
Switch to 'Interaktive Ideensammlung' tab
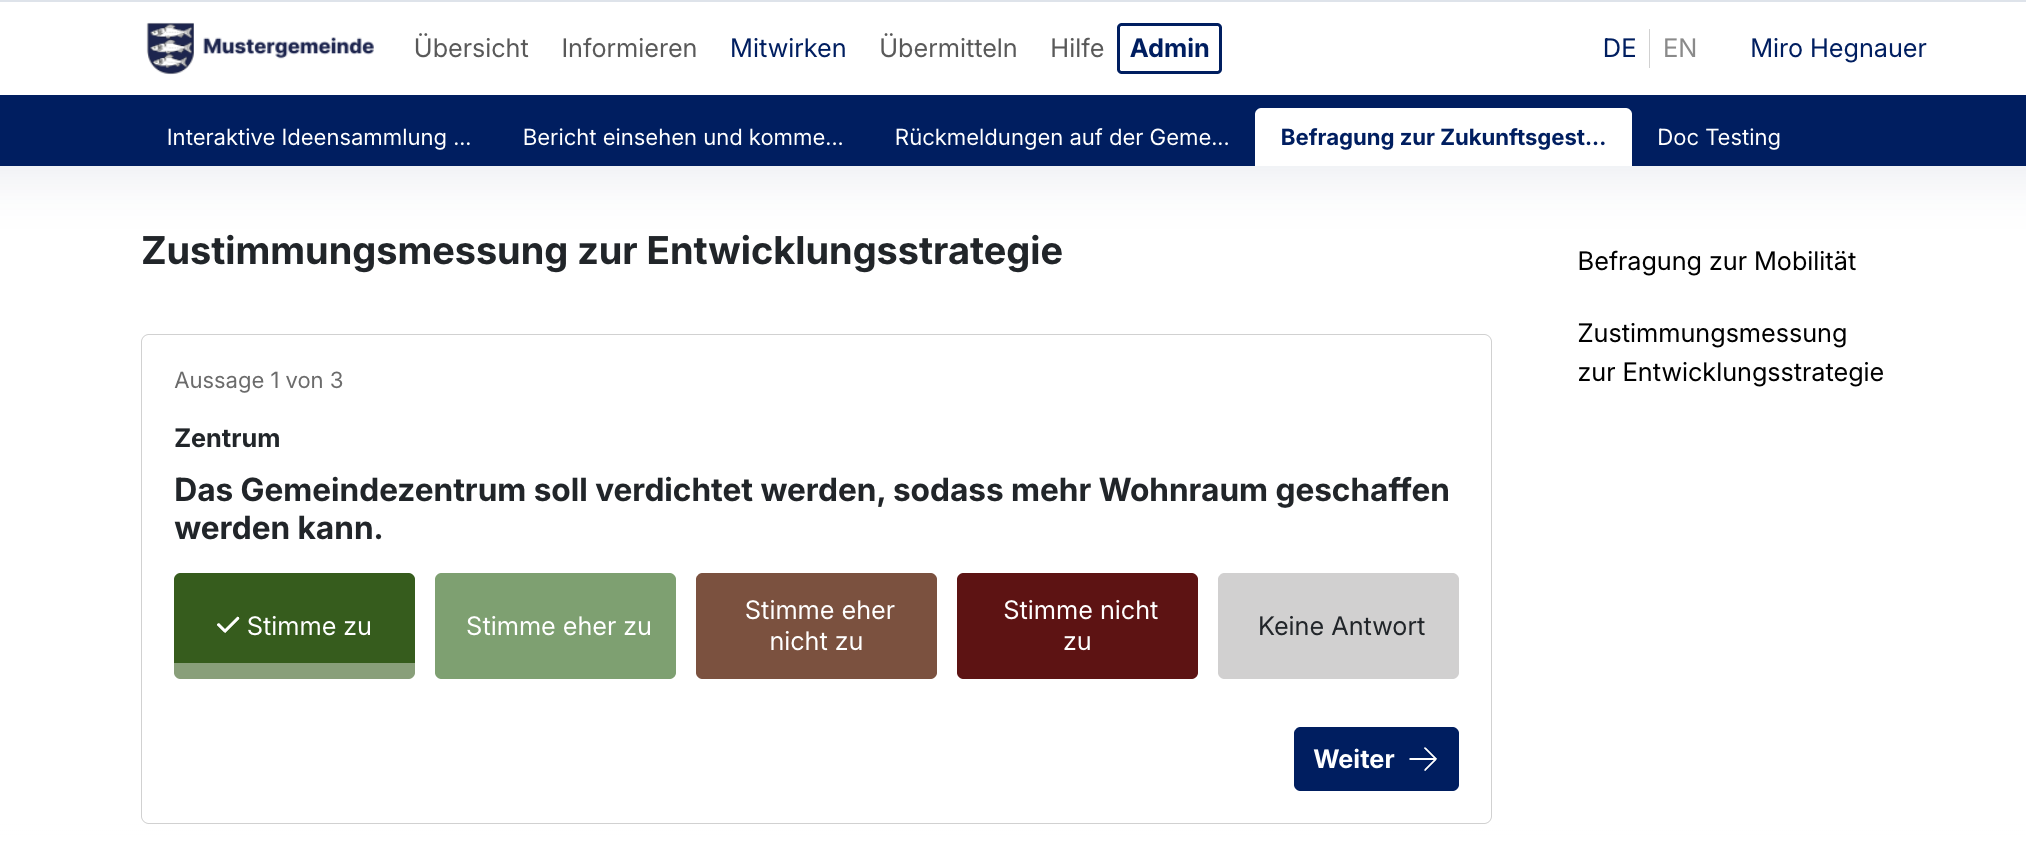coord(318,137)
